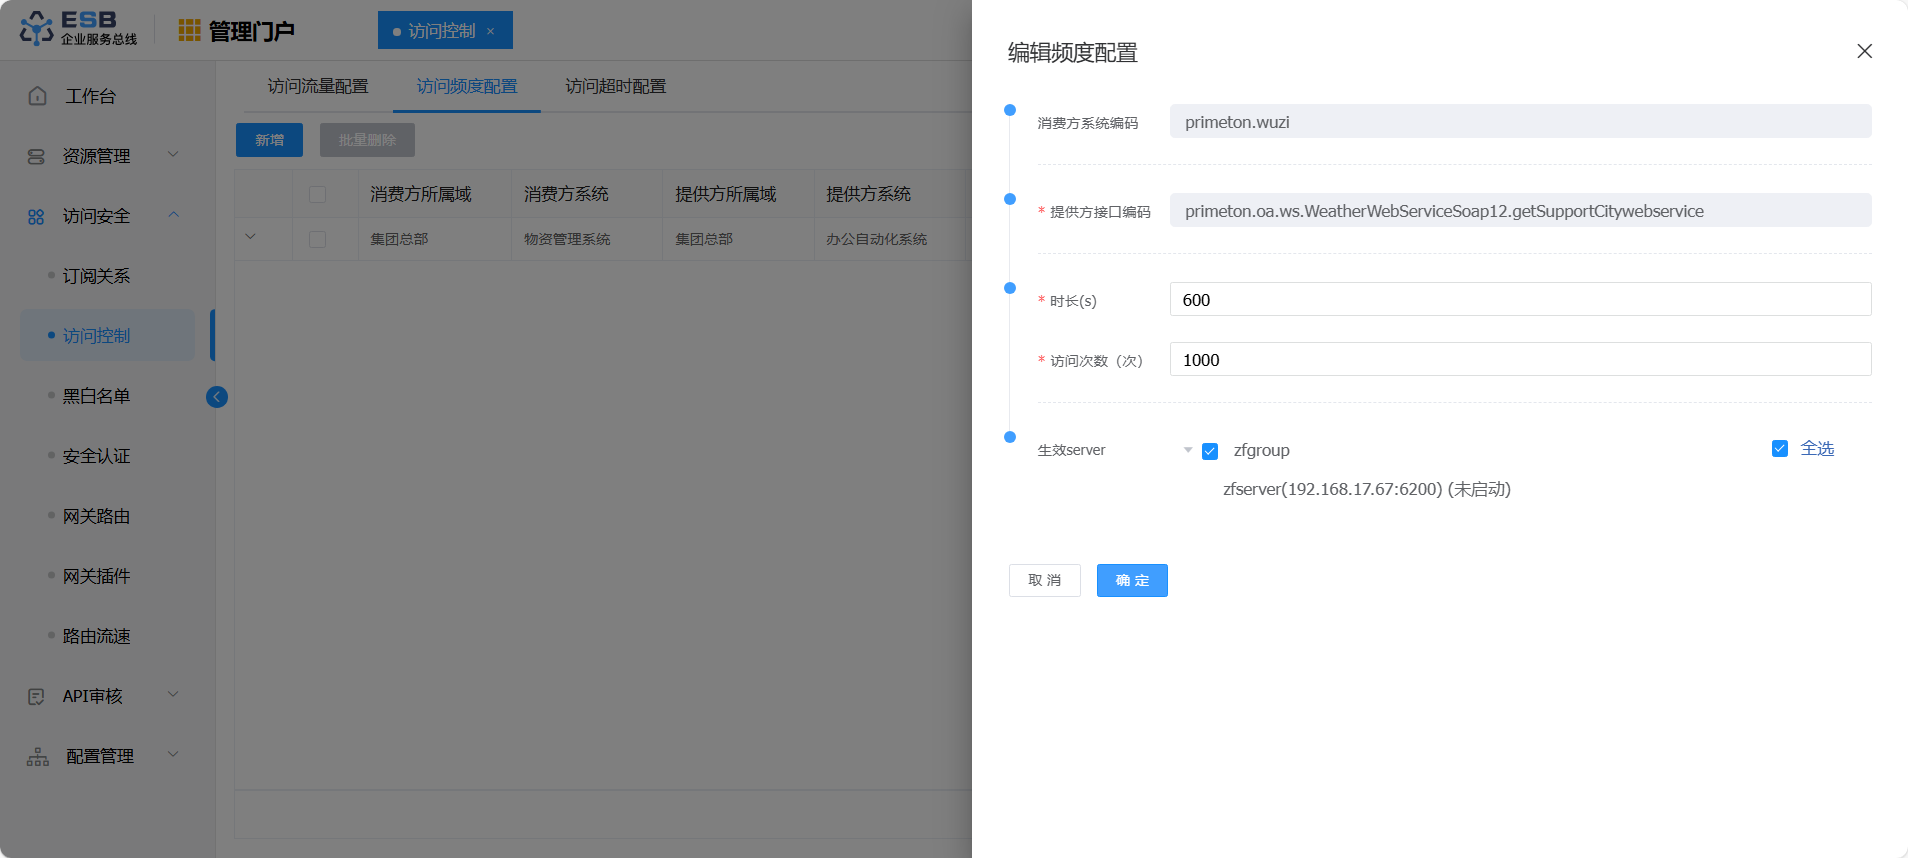Expand the 资源管理 menu chevron

173,155
